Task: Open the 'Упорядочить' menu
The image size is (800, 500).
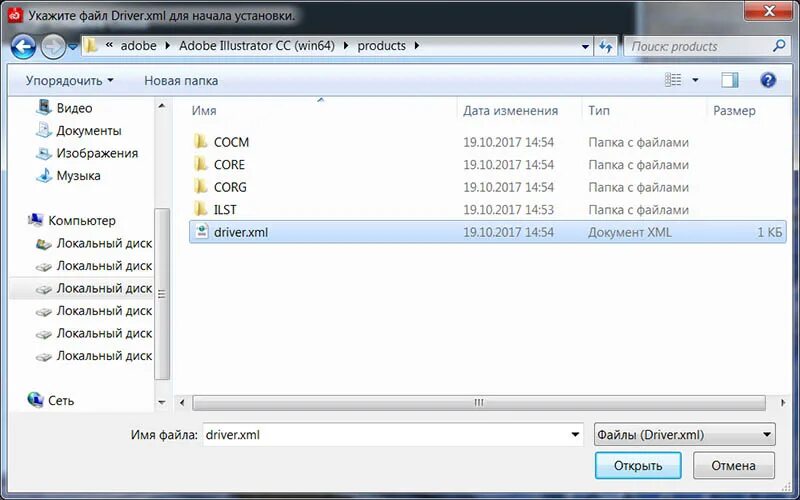Action: pyautogui.click(x=69, y=81)
